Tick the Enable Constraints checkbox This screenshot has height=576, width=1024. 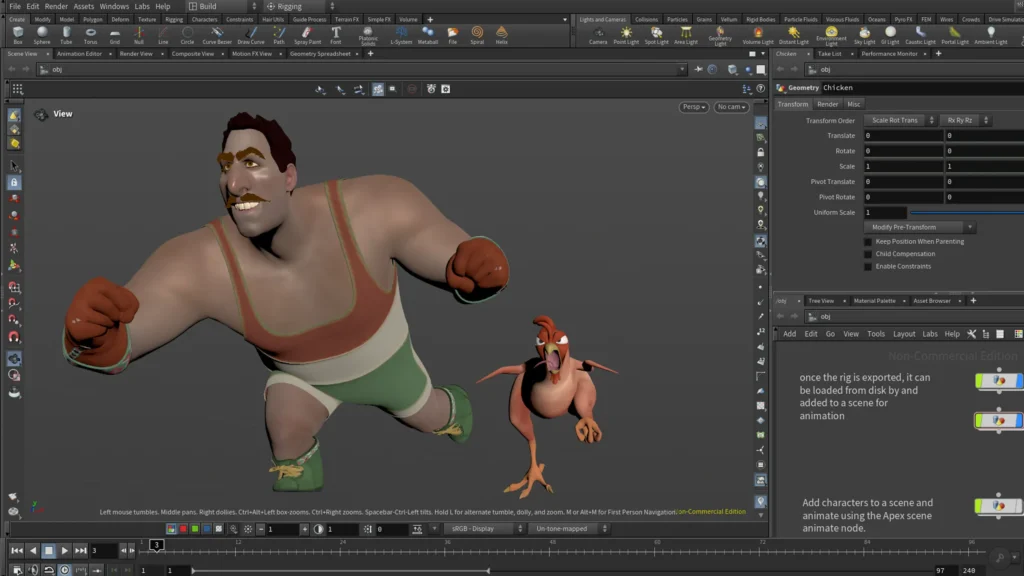[868, 266]
